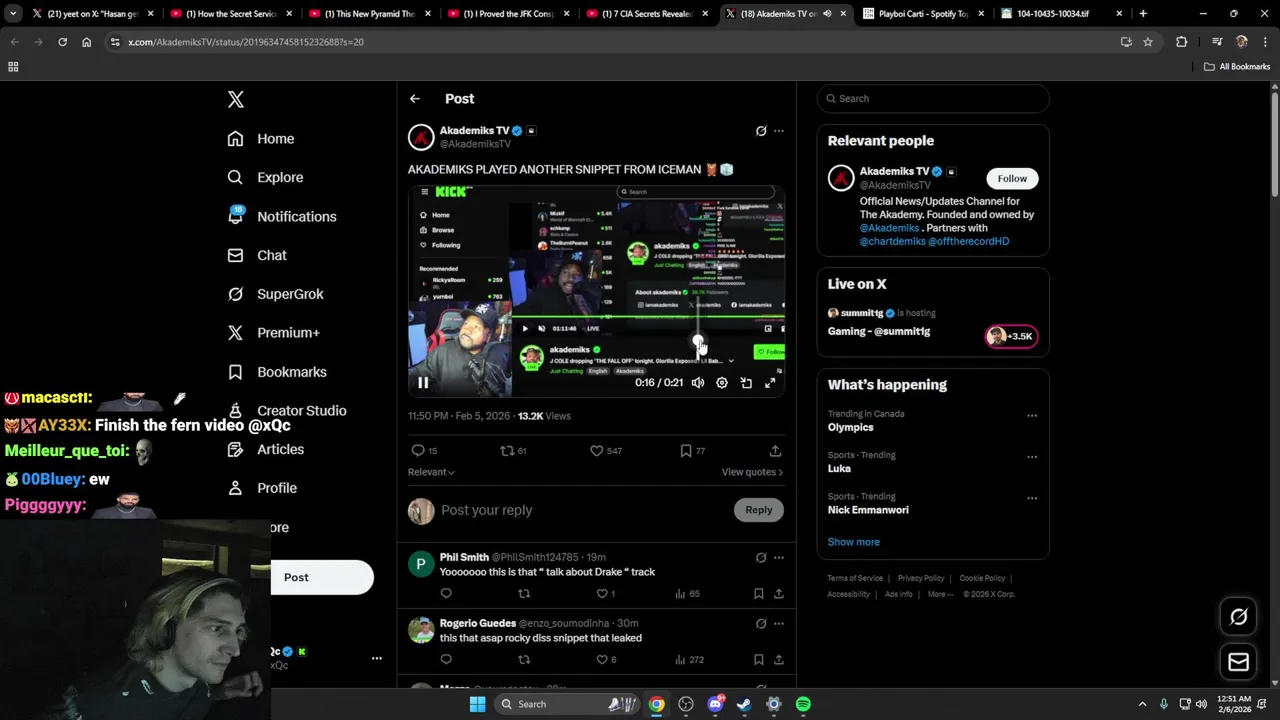Follow Akademiks TV in Relevant people
Screen dimensions: 1280x720
coord(1012,178)
